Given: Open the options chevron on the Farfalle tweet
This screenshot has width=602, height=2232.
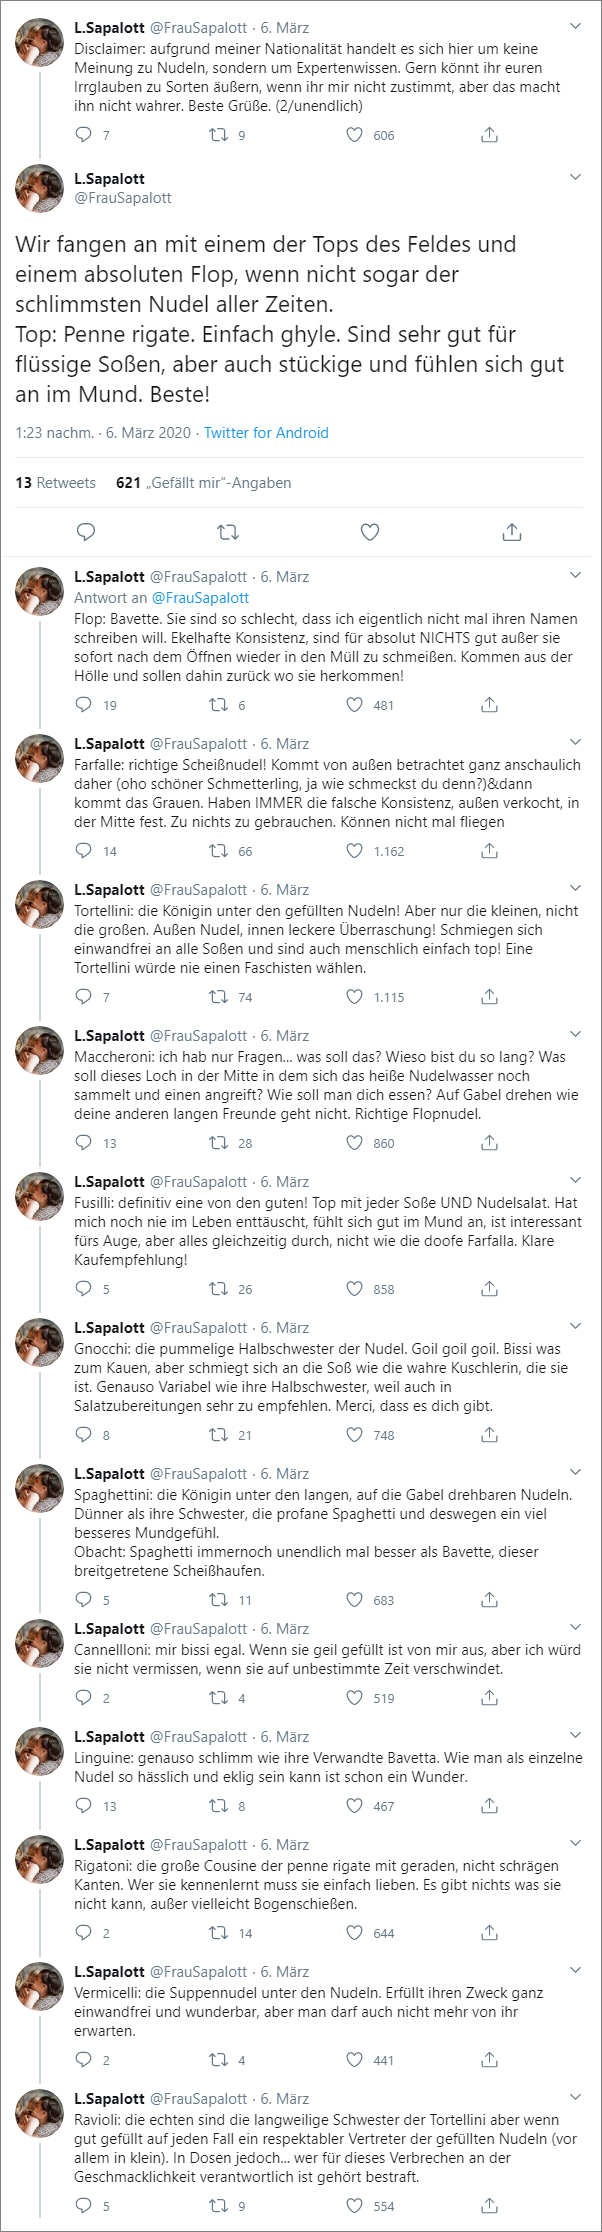Looking at the screenshot, I should (x=575, y=743).
